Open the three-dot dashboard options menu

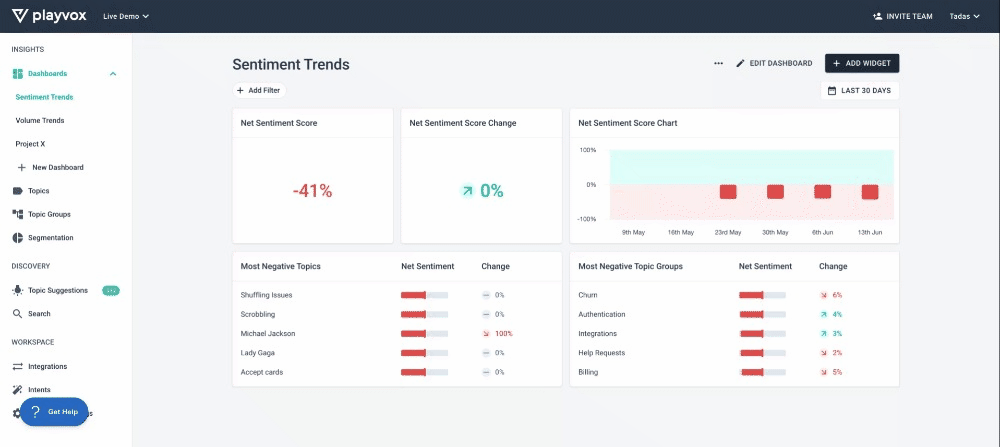coord(719,63)
